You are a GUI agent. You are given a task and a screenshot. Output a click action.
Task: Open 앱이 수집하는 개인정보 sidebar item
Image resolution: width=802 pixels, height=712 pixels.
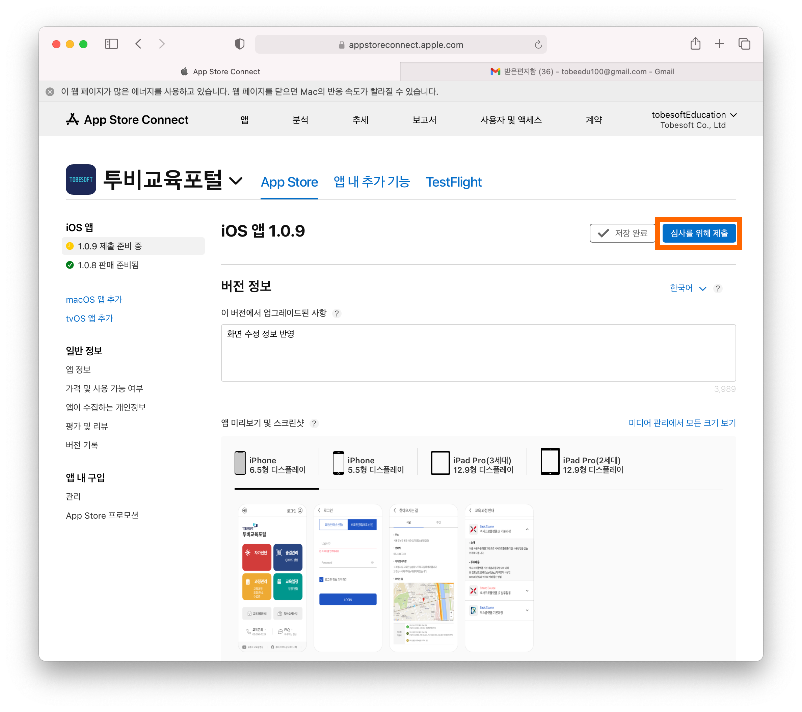[x=105, y=407]
